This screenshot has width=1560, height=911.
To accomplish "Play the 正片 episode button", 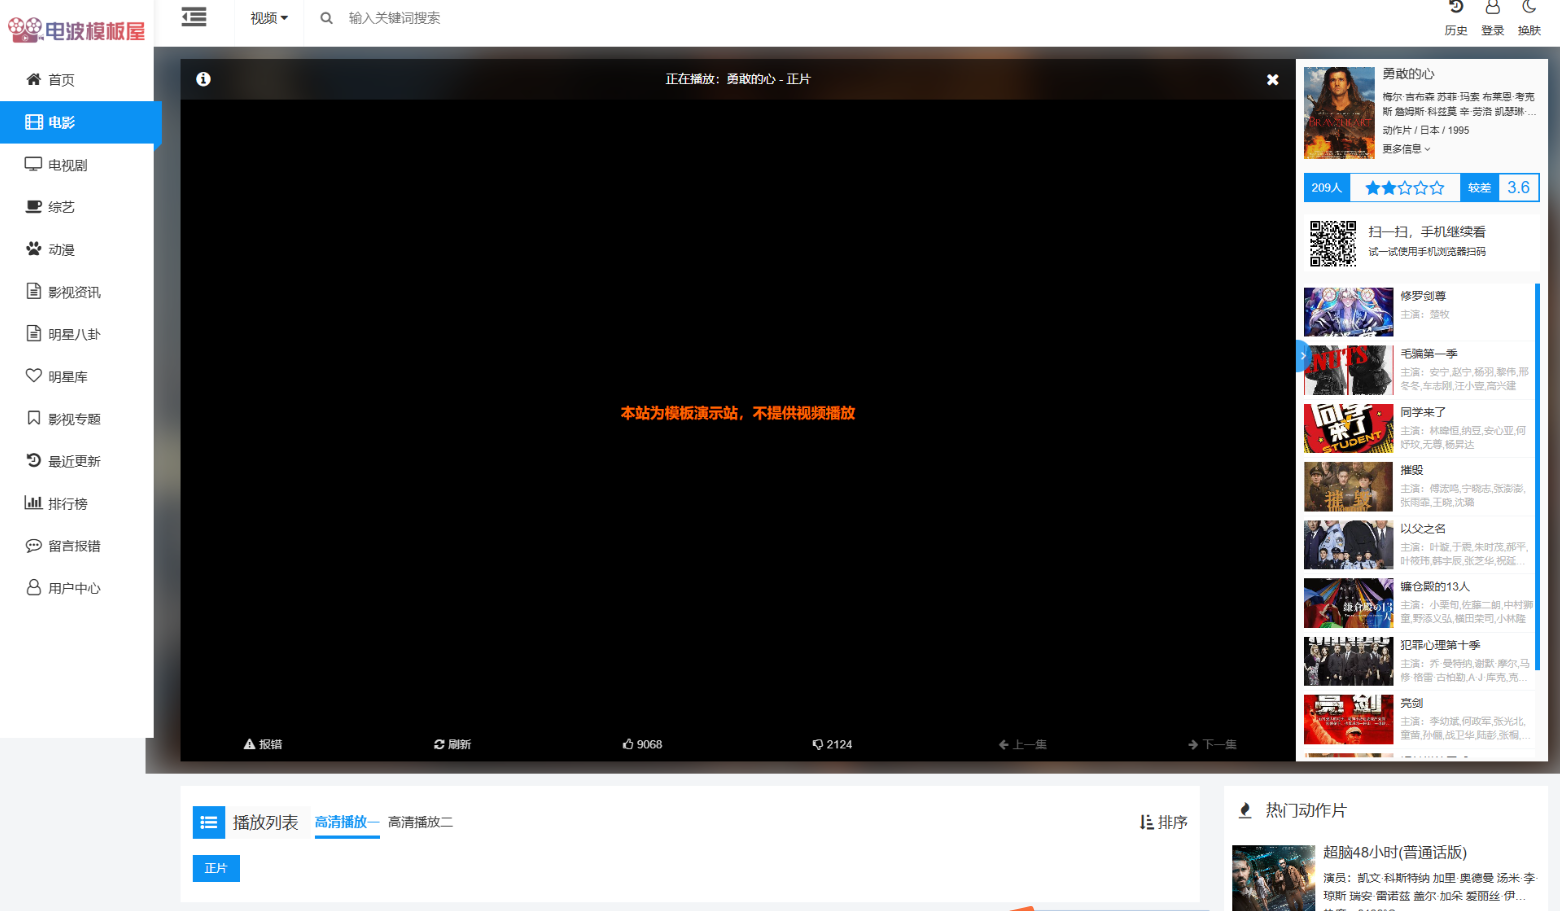I will (x=216, y=868).
